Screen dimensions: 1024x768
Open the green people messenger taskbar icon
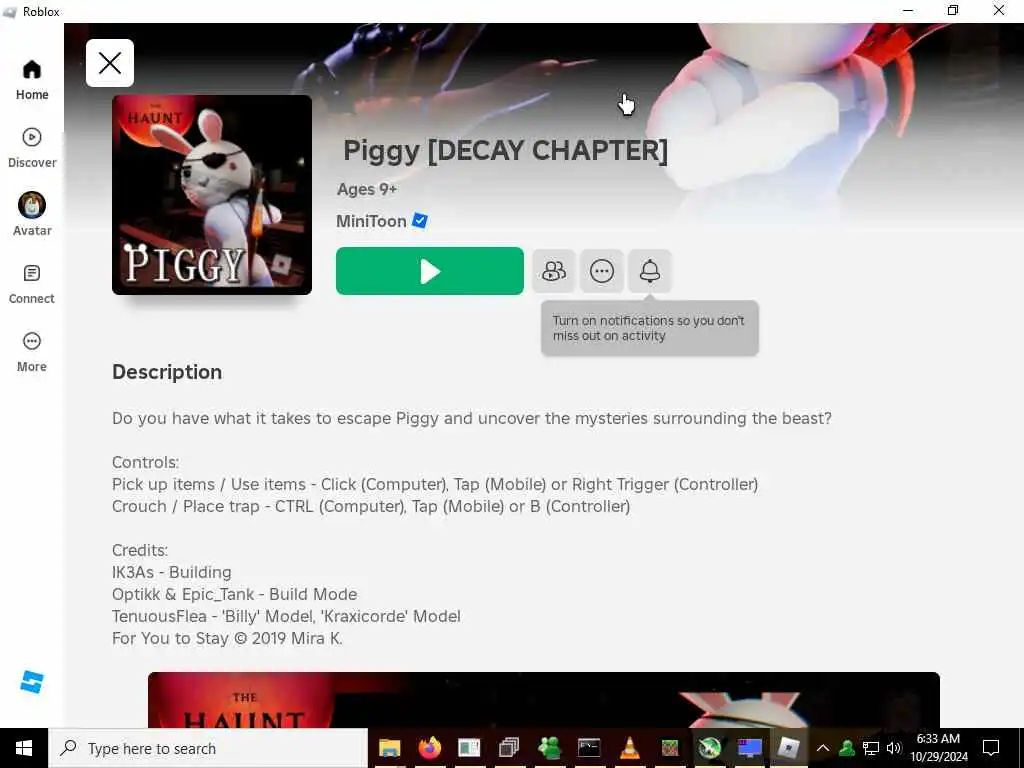coord(549,748)
